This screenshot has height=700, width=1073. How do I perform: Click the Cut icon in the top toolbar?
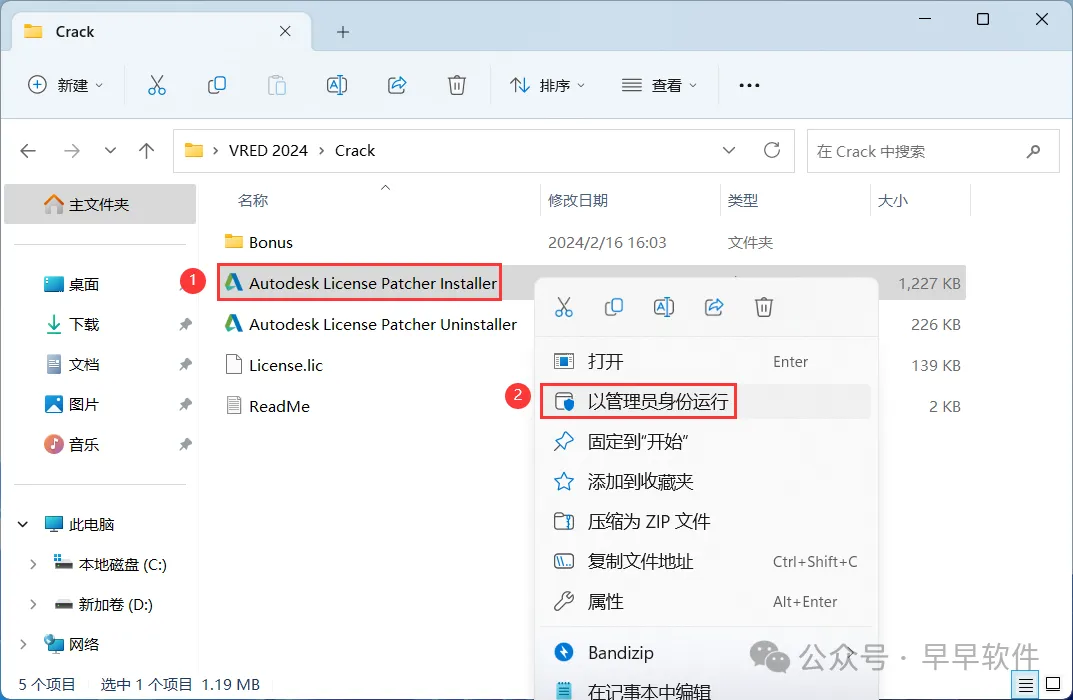tap(157, 86)
